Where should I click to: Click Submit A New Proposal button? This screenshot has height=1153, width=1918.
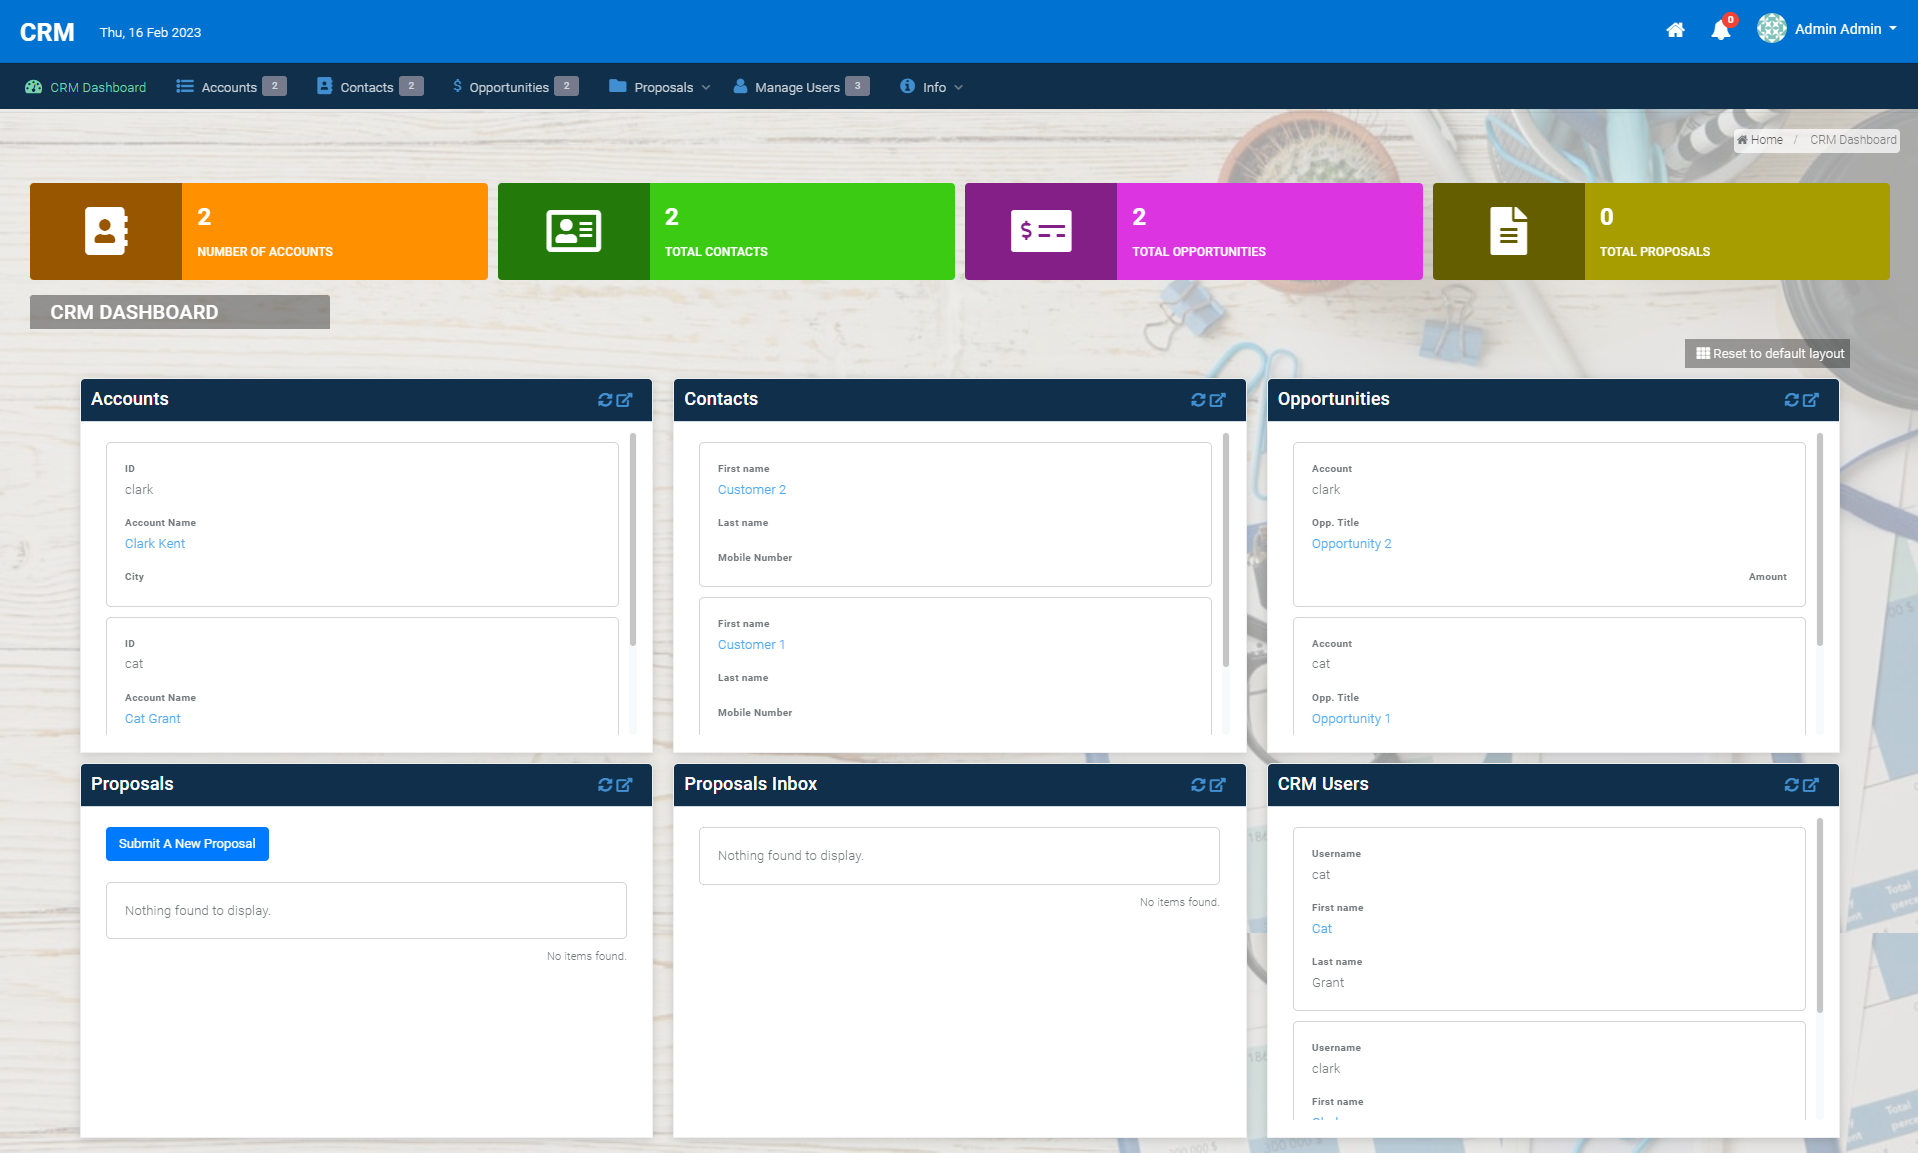(187, 844)
